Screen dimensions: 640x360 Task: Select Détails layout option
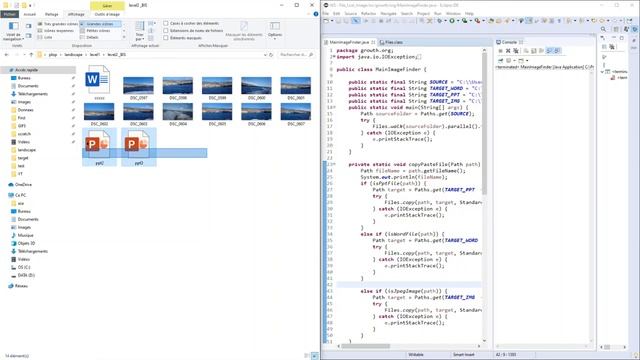[89, 37]
